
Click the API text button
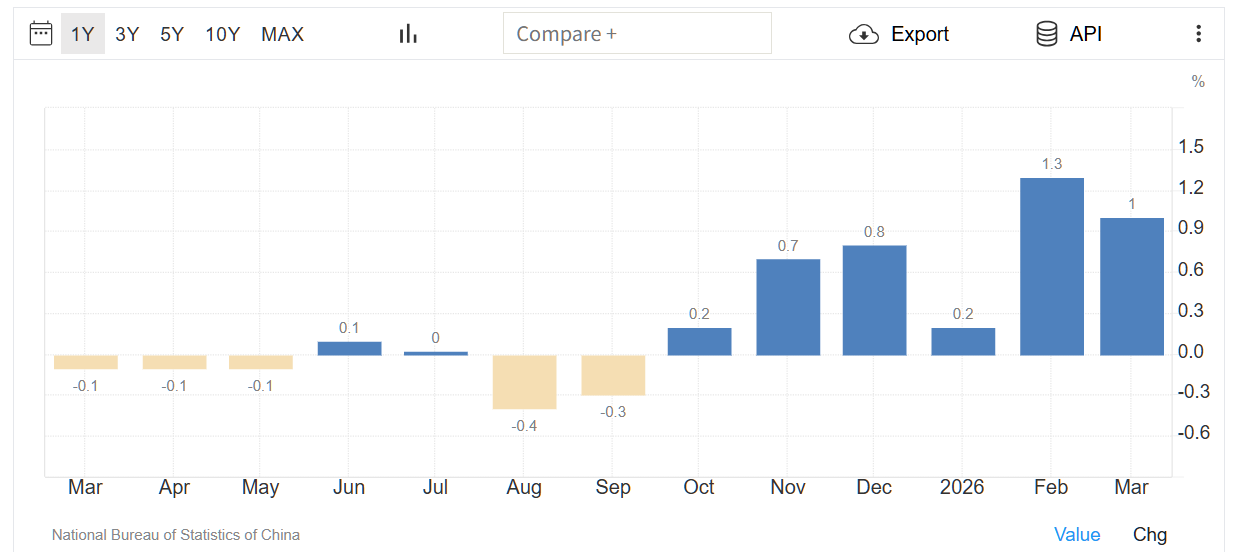(x=1086, y=34)
